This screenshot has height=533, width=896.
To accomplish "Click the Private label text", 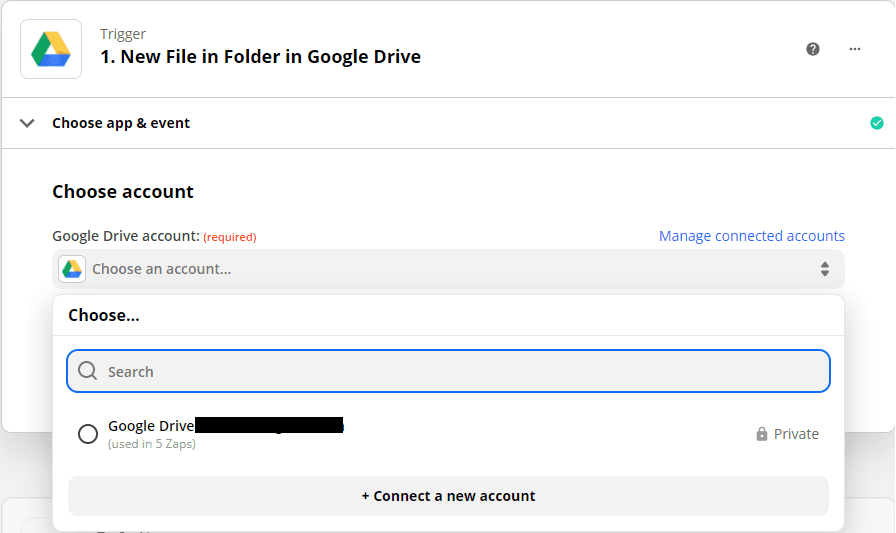I will 796,434.
